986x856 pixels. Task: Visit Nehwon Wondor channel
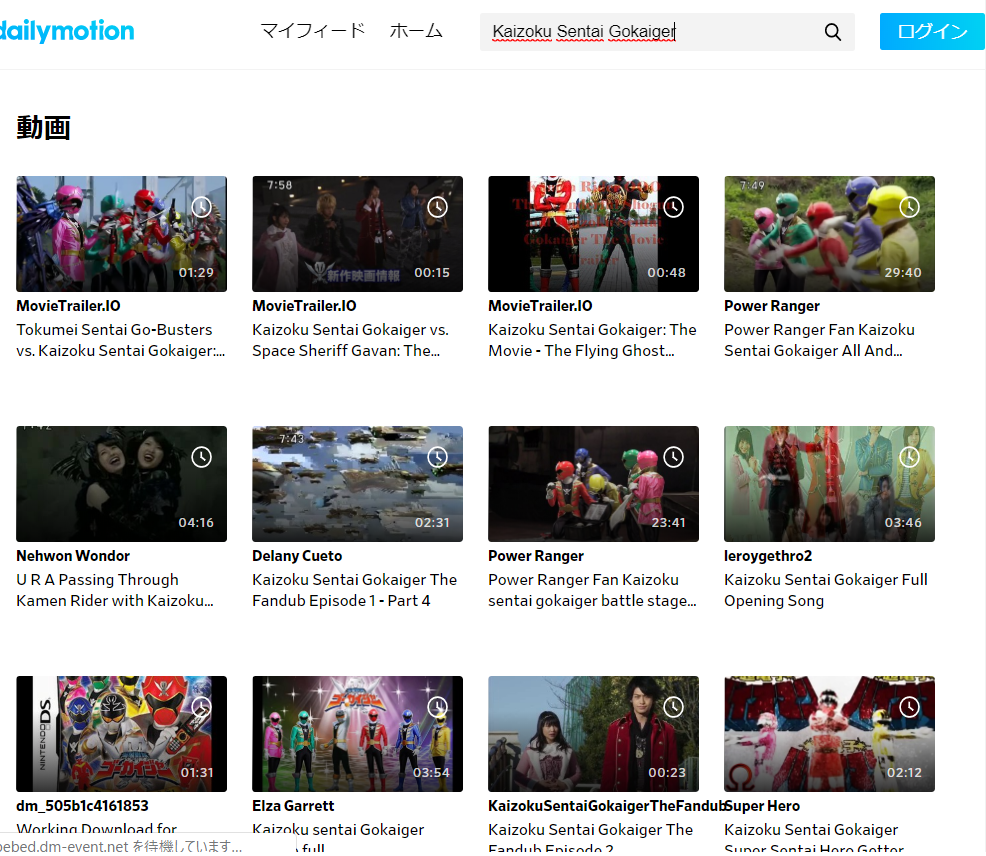coord(73,556)
